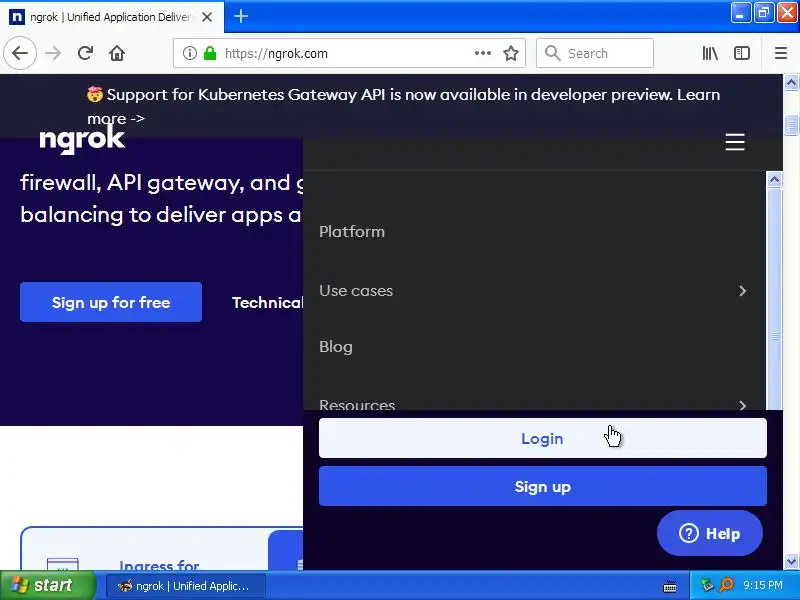Click the address bar showing ngrok.com
The width and height of the screenshot is (800, 600).
coord(348,53)
